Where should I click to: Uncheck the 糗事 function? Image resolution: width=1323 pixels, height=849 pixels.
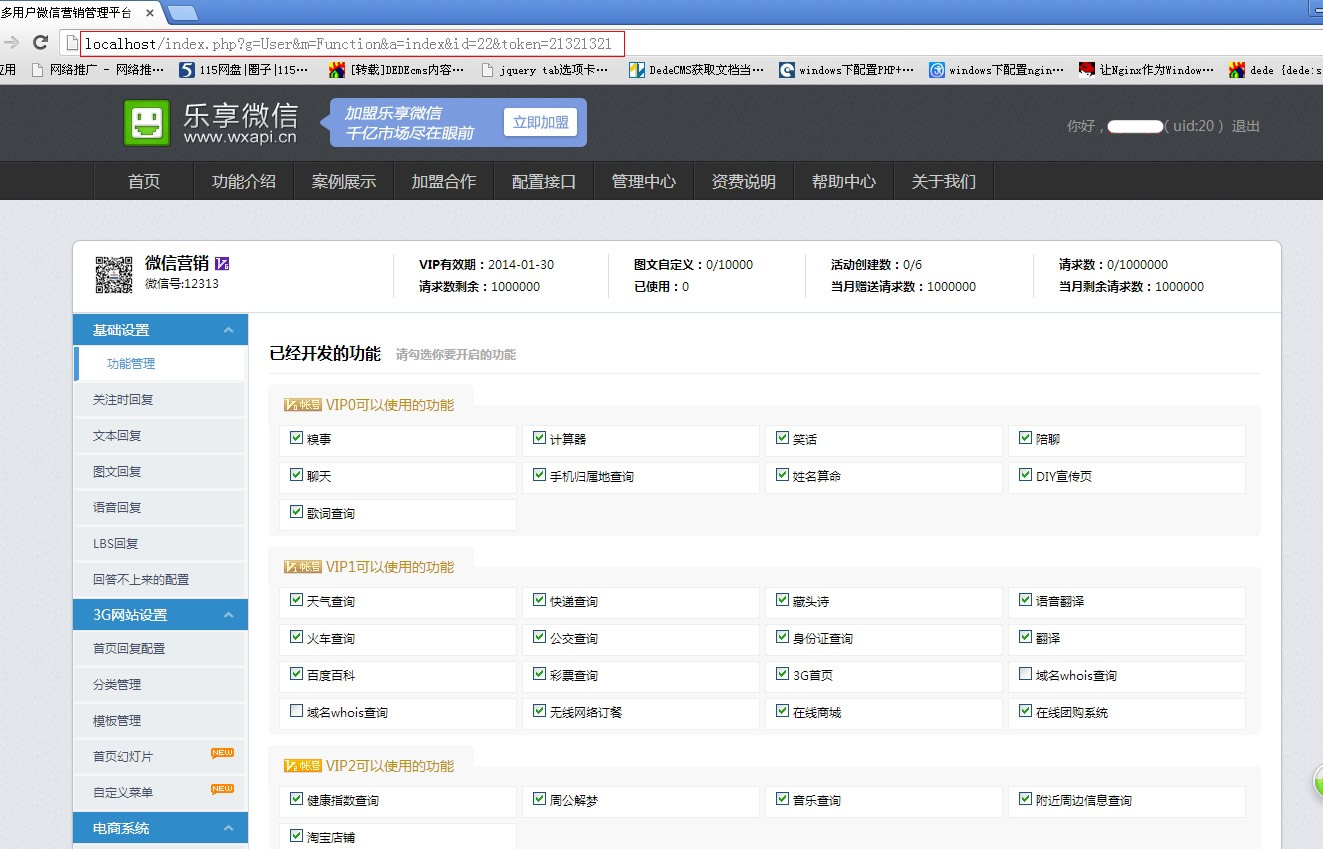(296, 438)
